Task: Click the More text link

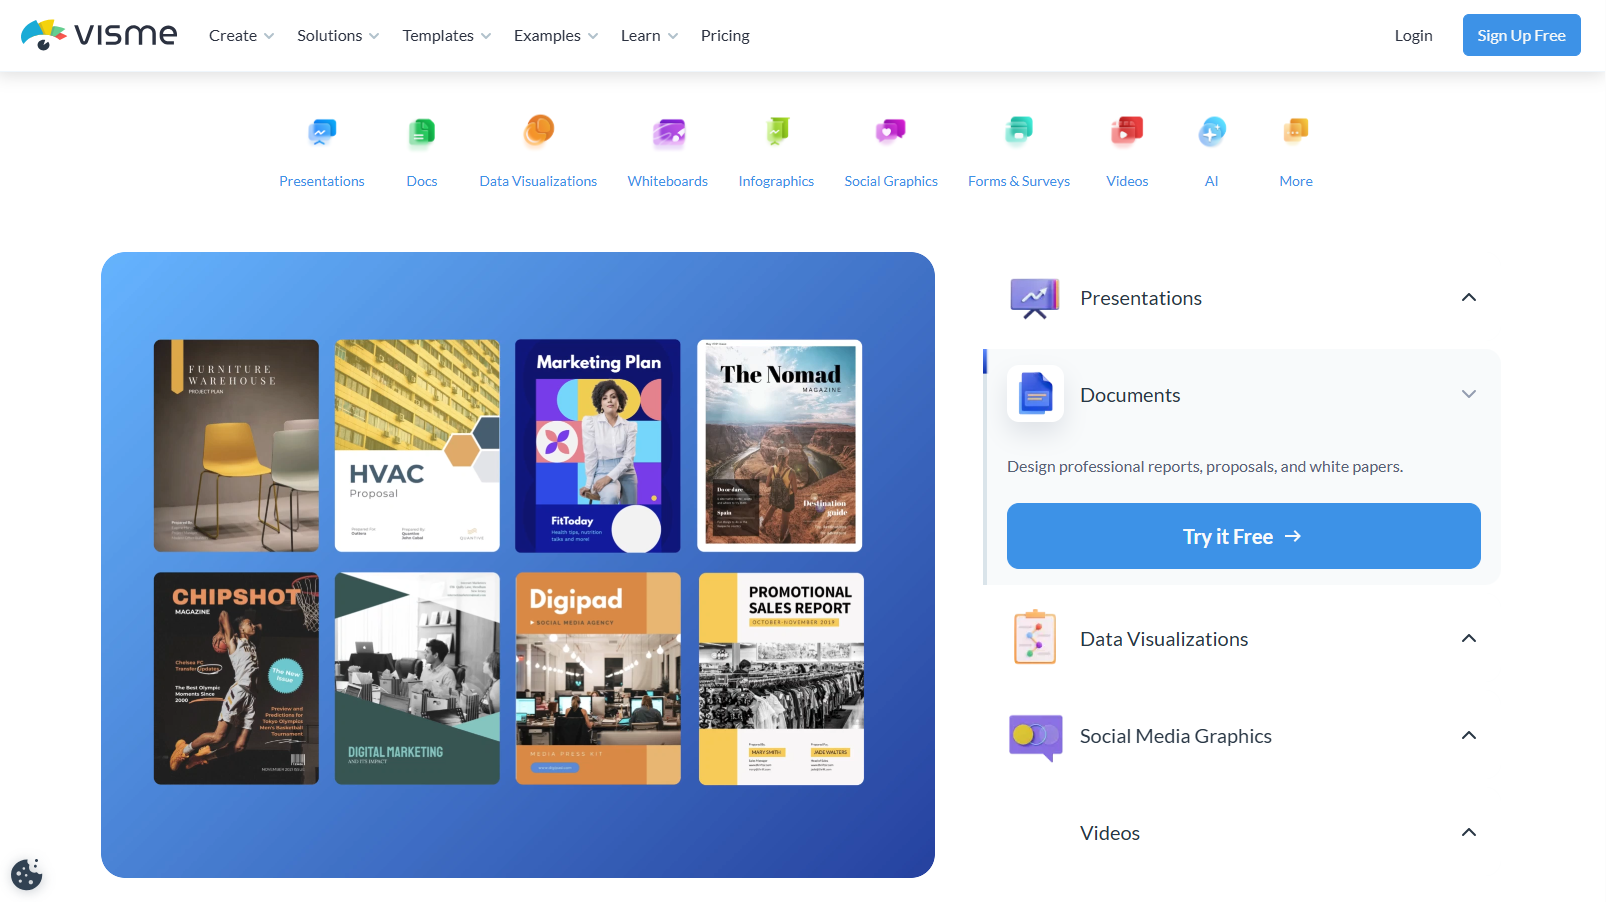Action: (1296, 181)
